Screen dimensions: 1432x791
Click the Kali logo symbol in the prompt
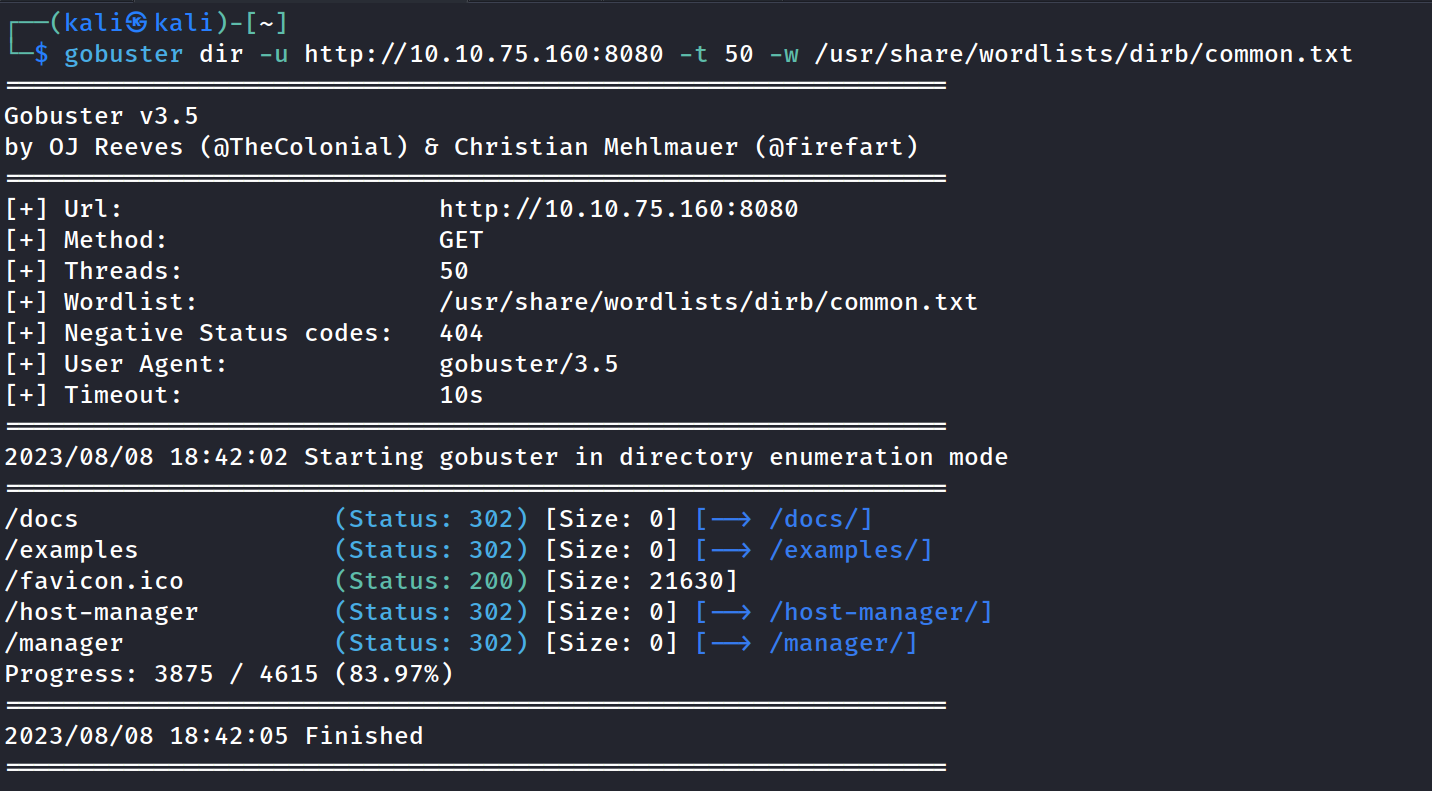pos(135,23)
